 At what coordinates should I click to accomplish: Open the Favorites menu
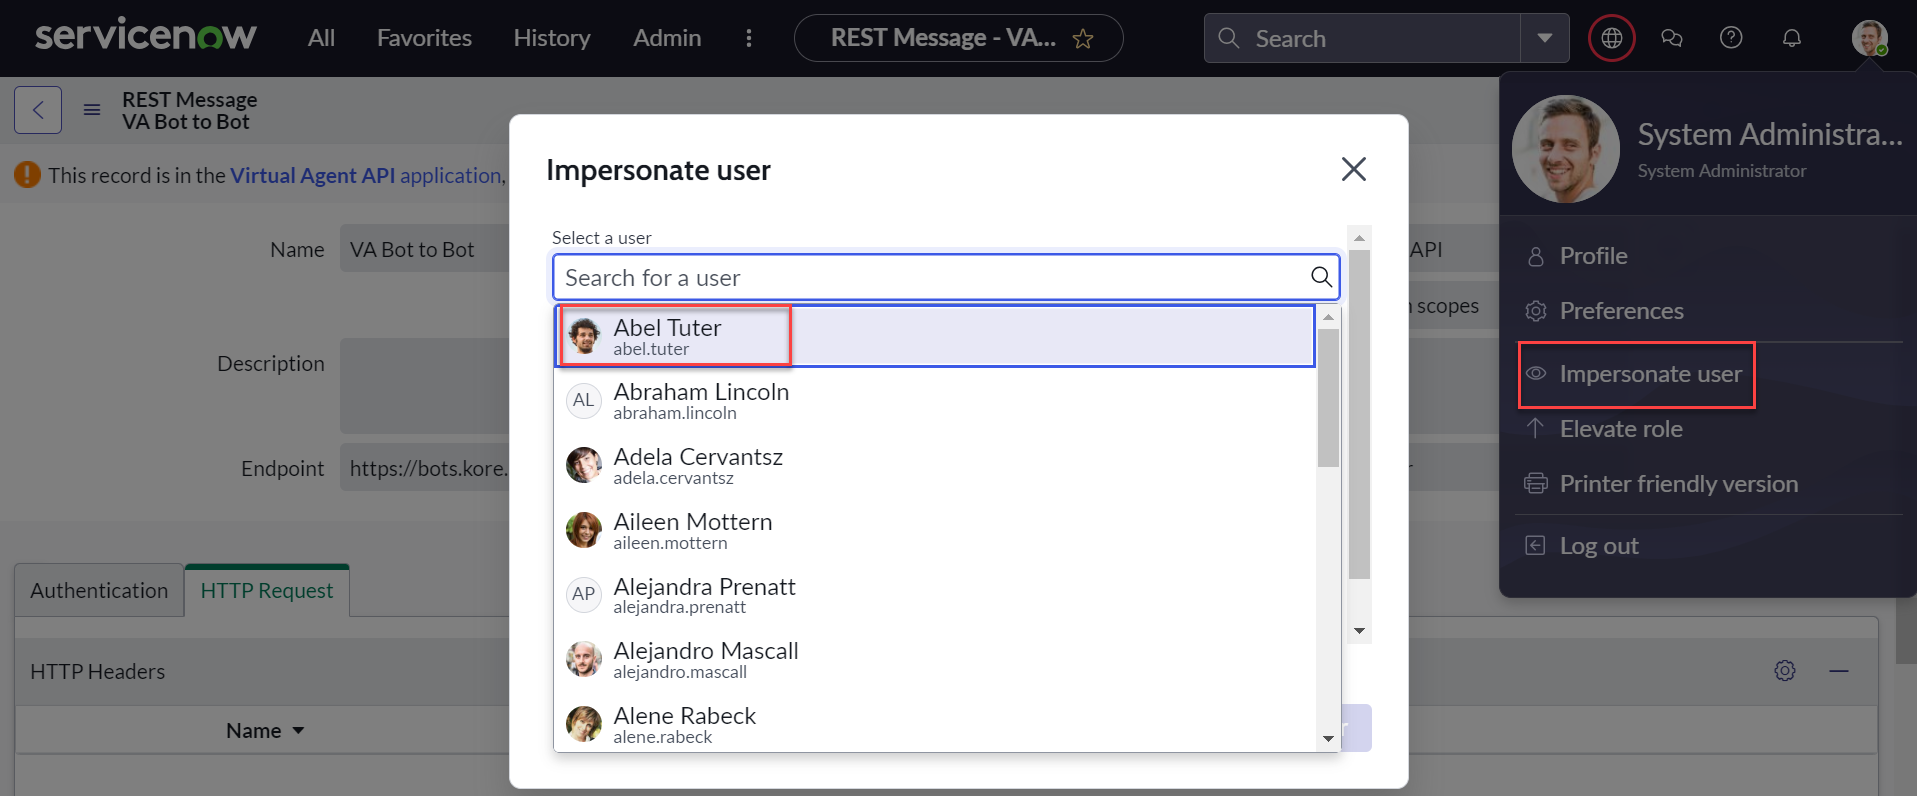(x=424, y=38)
